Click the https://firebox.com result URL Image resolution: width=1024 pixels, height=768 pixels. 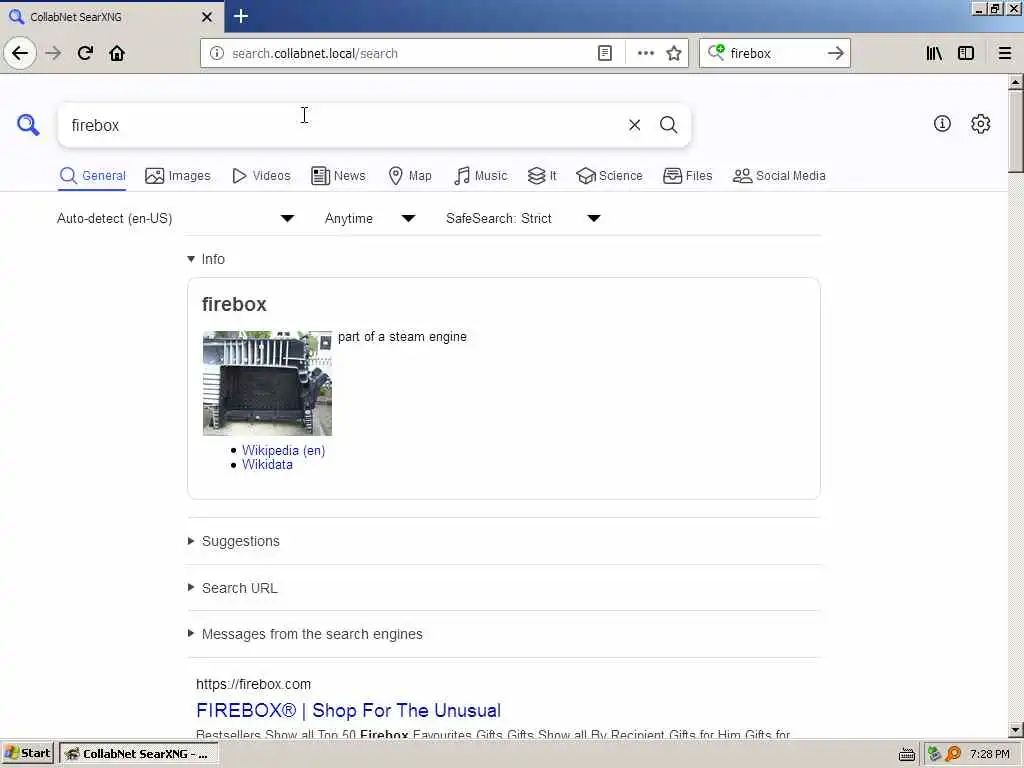pyautogui.click(x=253, y=684)
